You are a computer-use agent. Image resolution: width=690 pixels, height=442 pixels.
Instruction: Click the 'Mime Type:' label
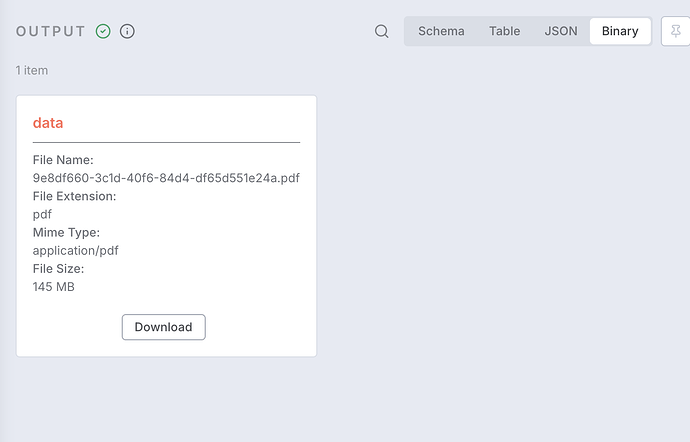66,232
